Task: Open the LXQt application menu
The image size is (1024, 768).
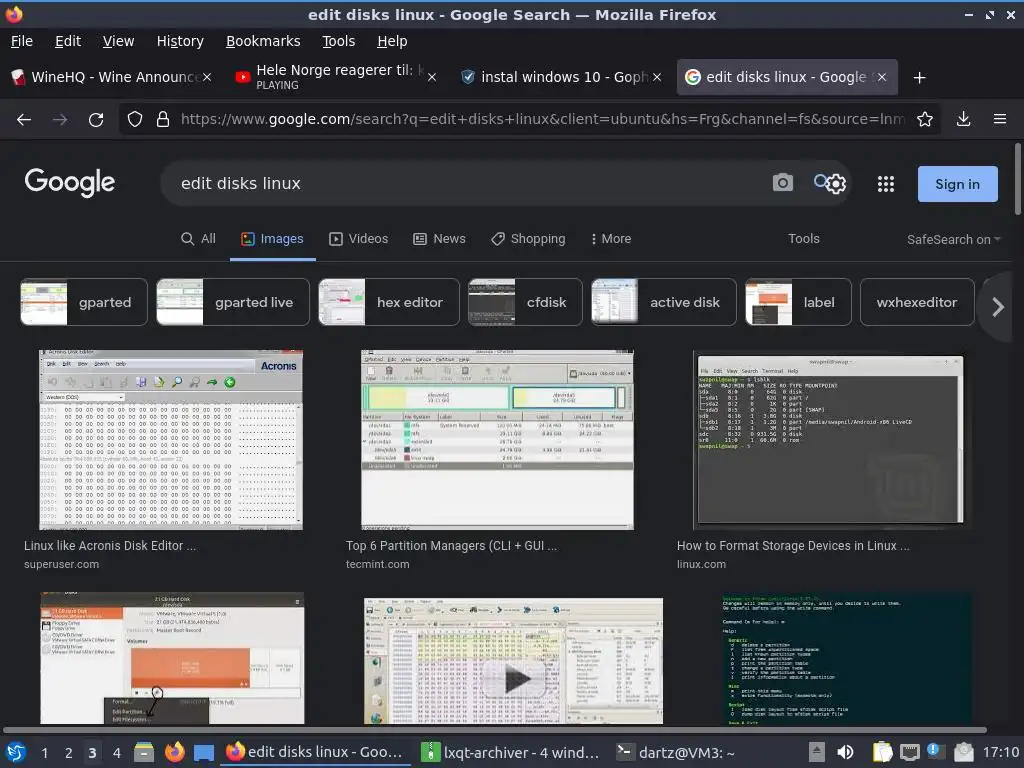Action: click(16, 752)
